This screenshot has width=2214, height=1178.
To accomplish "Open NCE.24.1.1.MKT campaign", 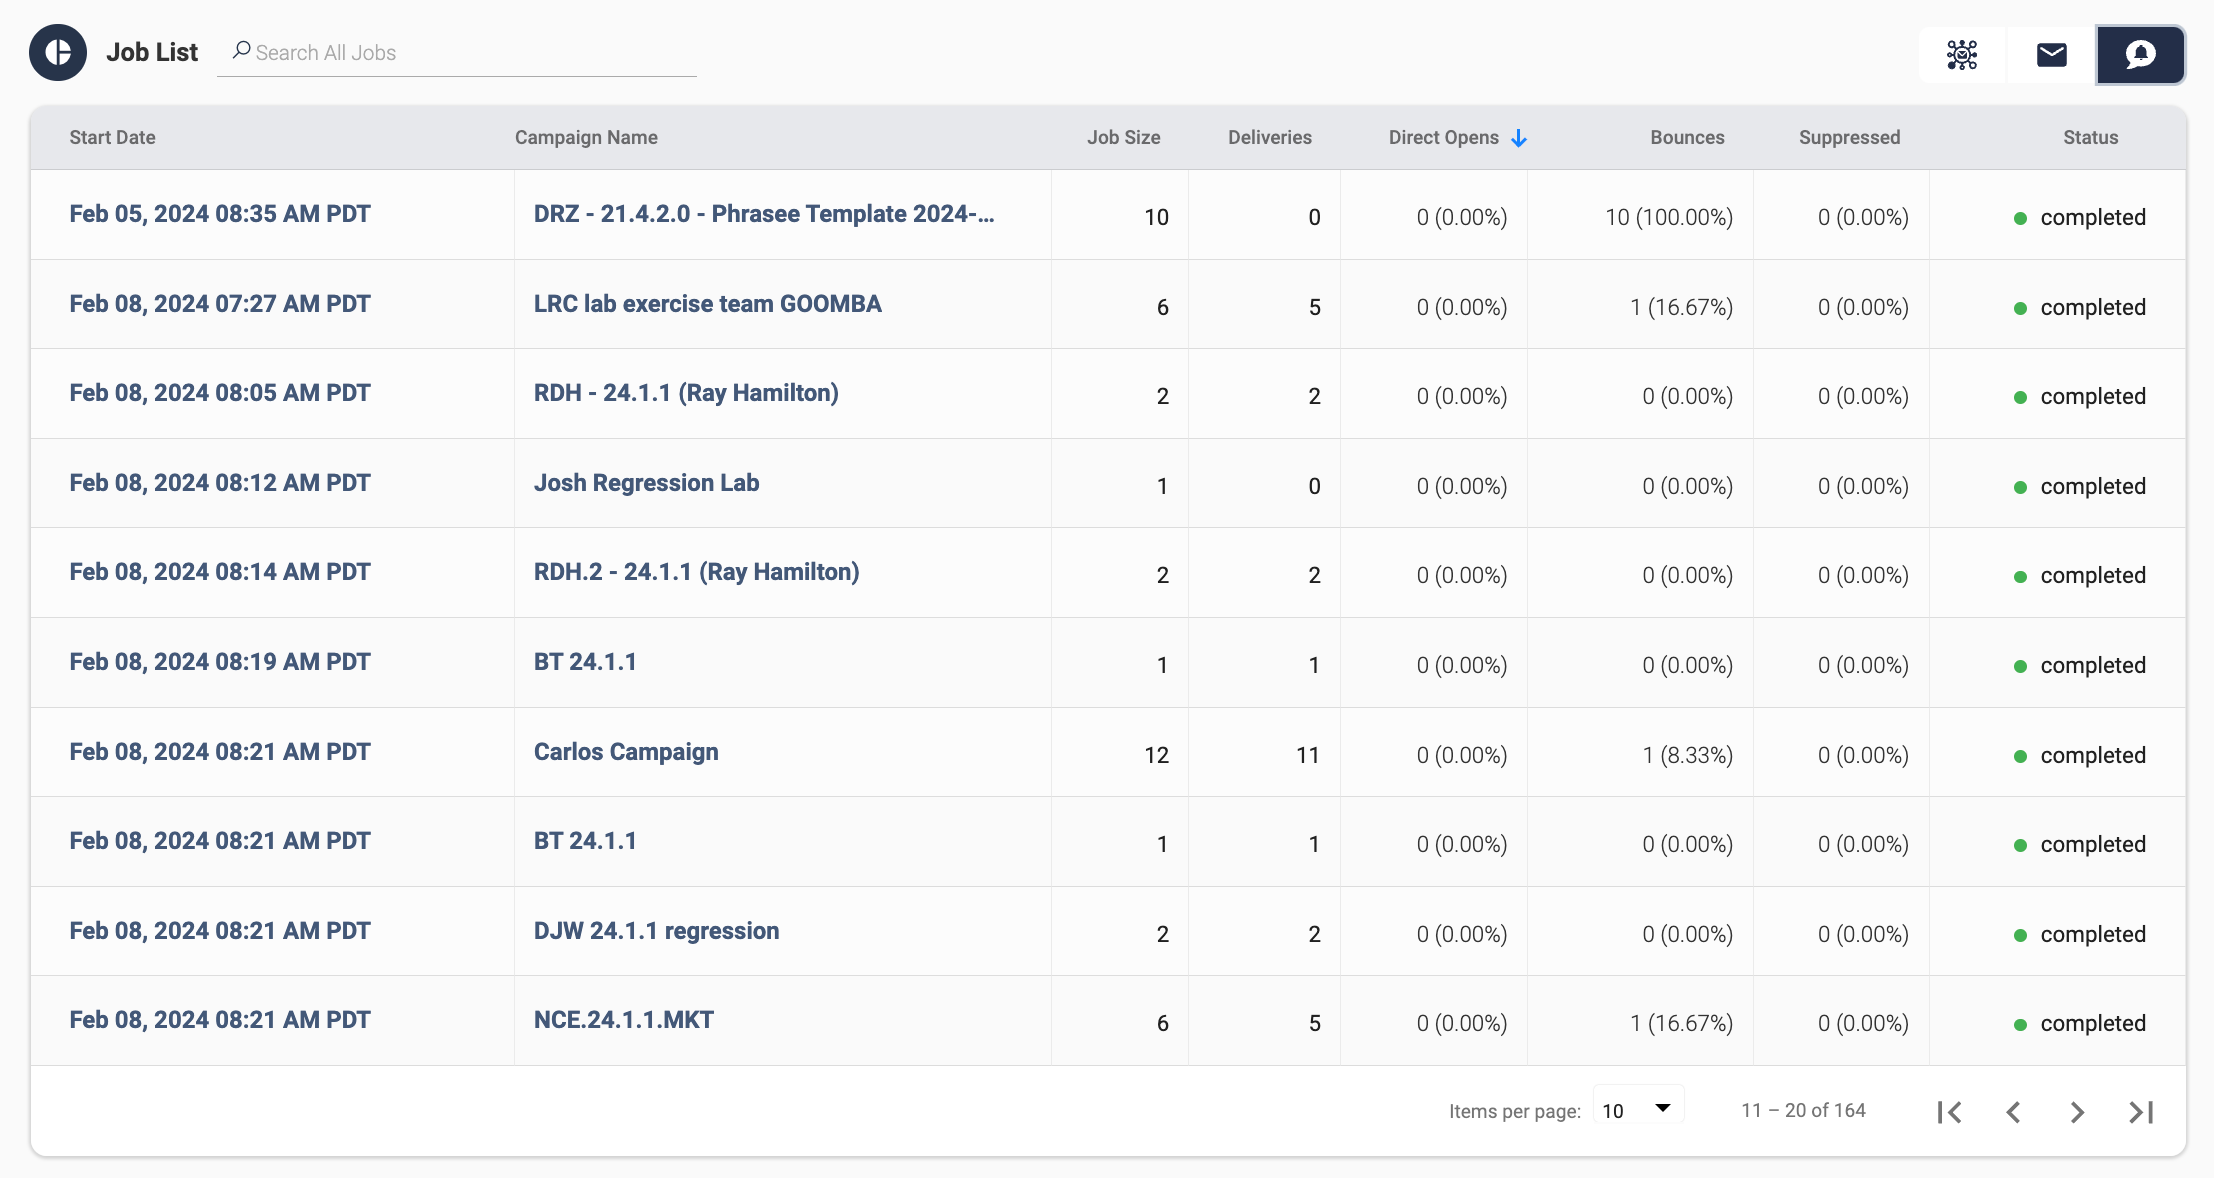I will point(623,1020).
